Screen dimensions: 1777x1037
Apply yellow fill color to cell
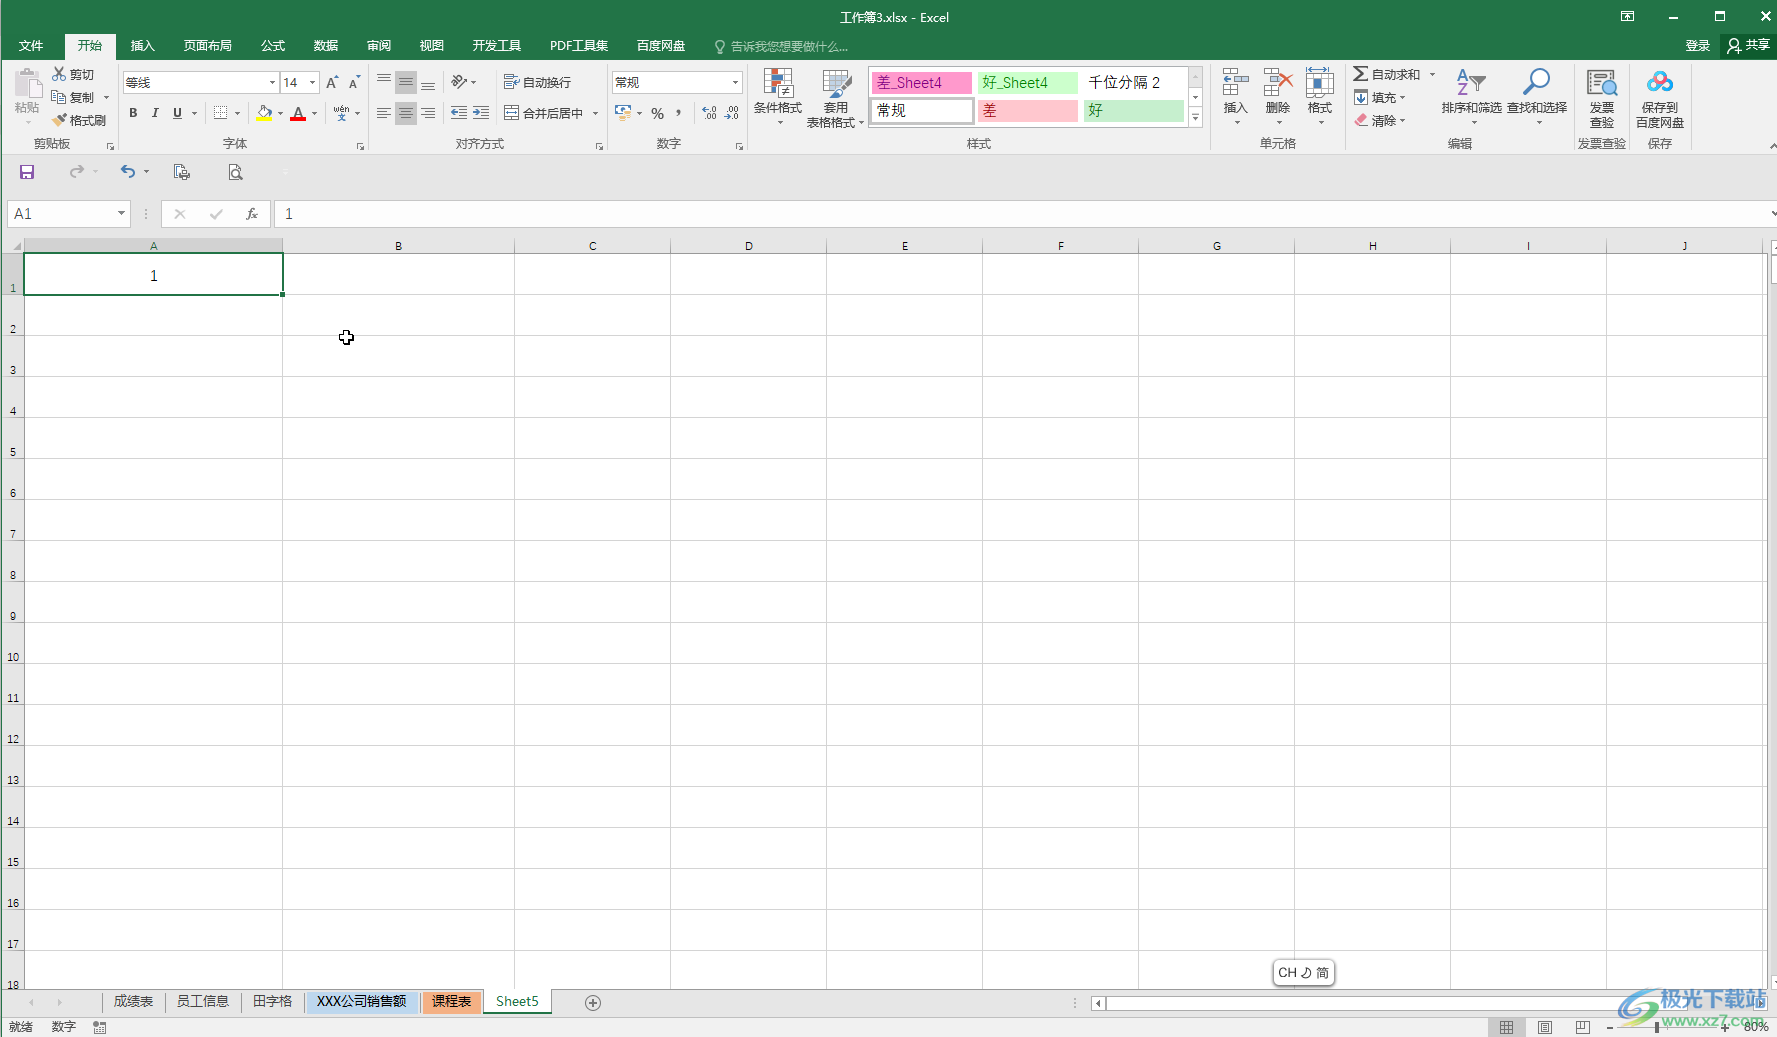(264, 113)
